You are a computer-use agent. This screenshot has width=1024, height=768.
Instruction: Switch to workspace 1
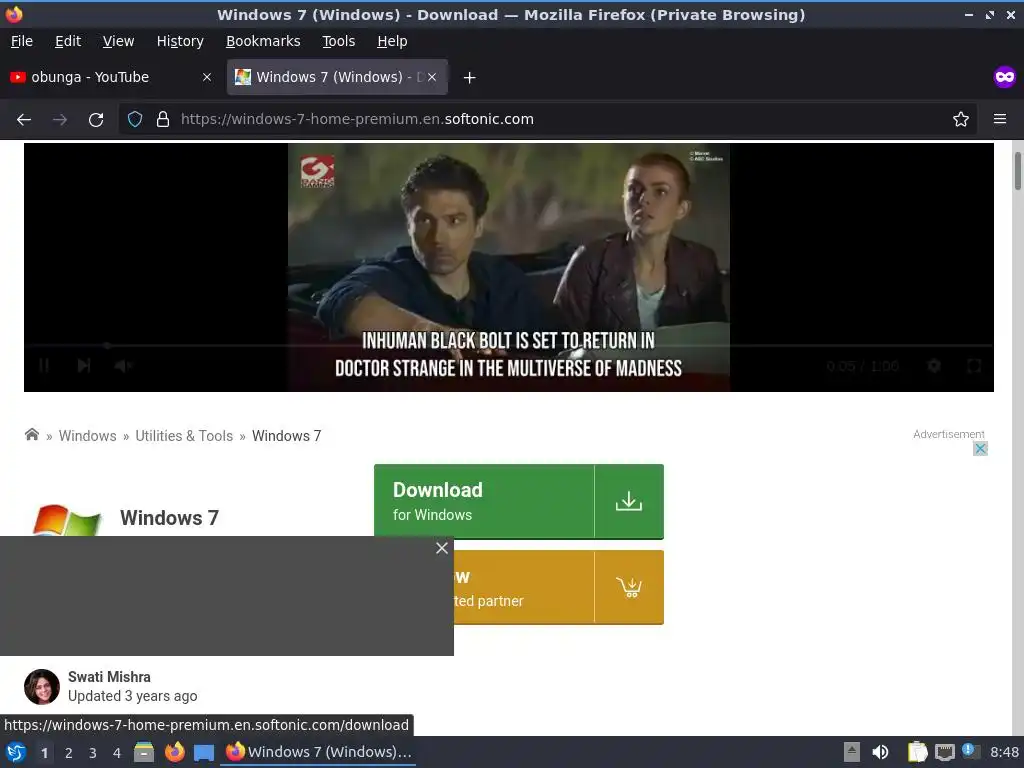[x=44, y=753]
